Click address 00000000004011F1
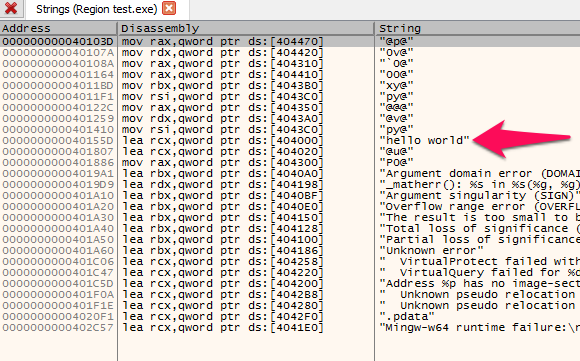 coord(58,97)
